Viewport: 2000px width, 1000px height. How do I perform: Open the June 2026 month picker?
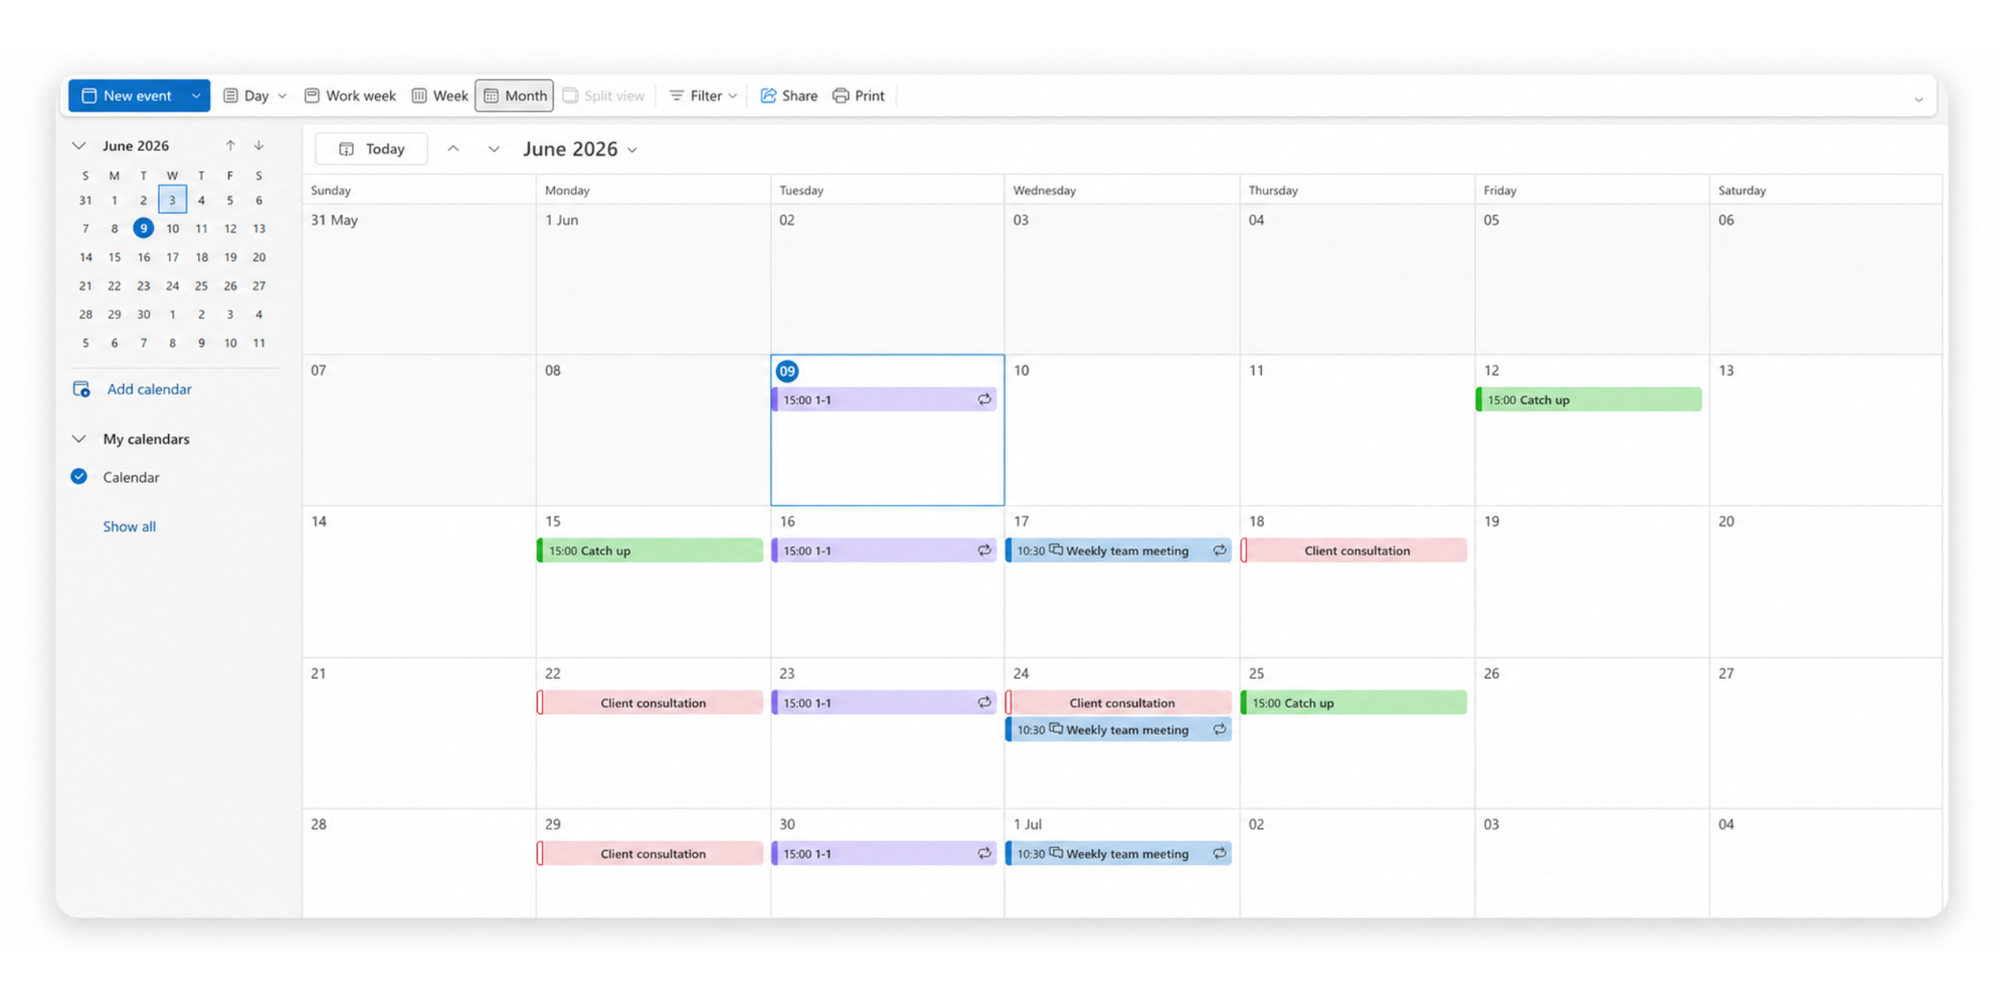pyautogui.click(x=580, y=149)
